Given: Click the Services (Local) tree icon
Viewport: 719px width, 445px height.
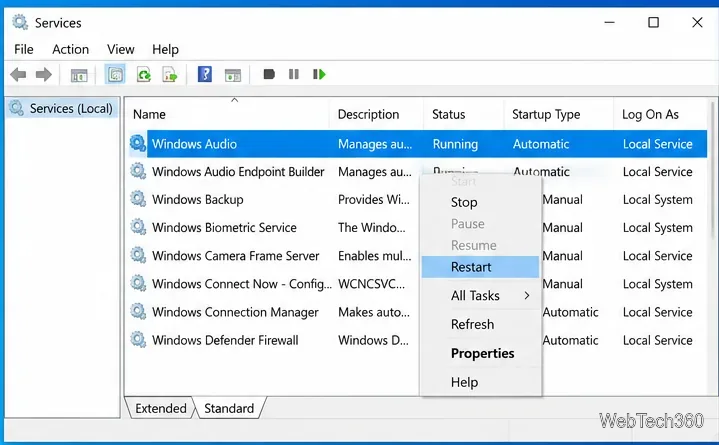Looking at the screenshot, I should (17, 108).
